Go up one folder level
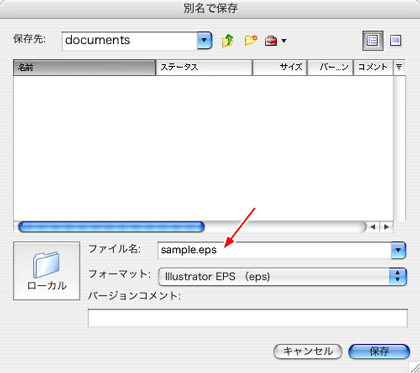Image resolution: width=420 pixels, height=373 pixels. (x=228, y=40)
